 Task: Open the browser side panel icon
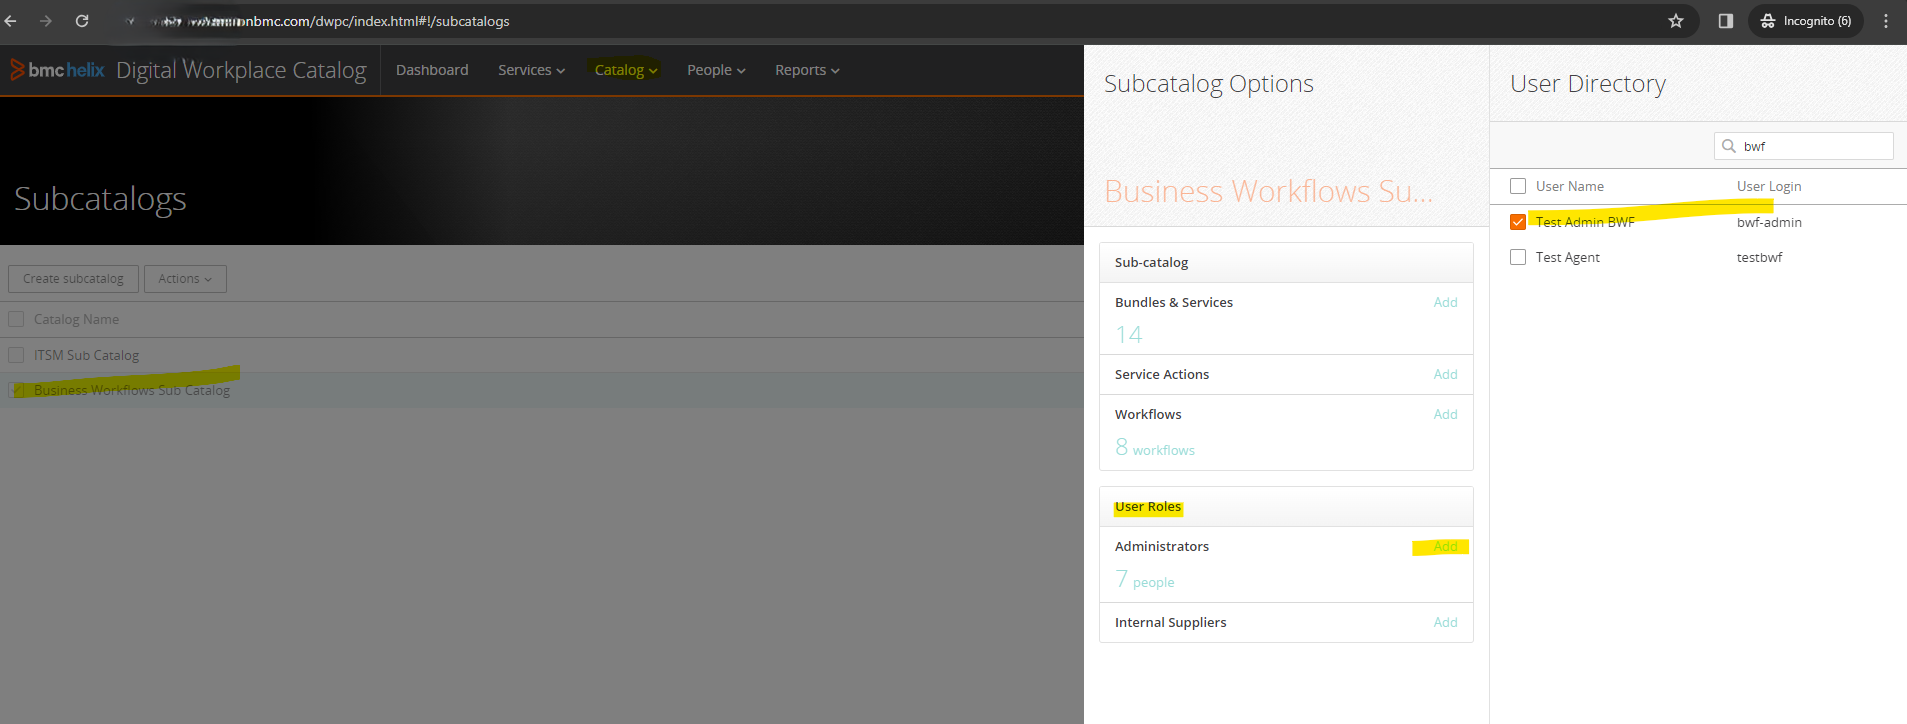pos(1726,21)
